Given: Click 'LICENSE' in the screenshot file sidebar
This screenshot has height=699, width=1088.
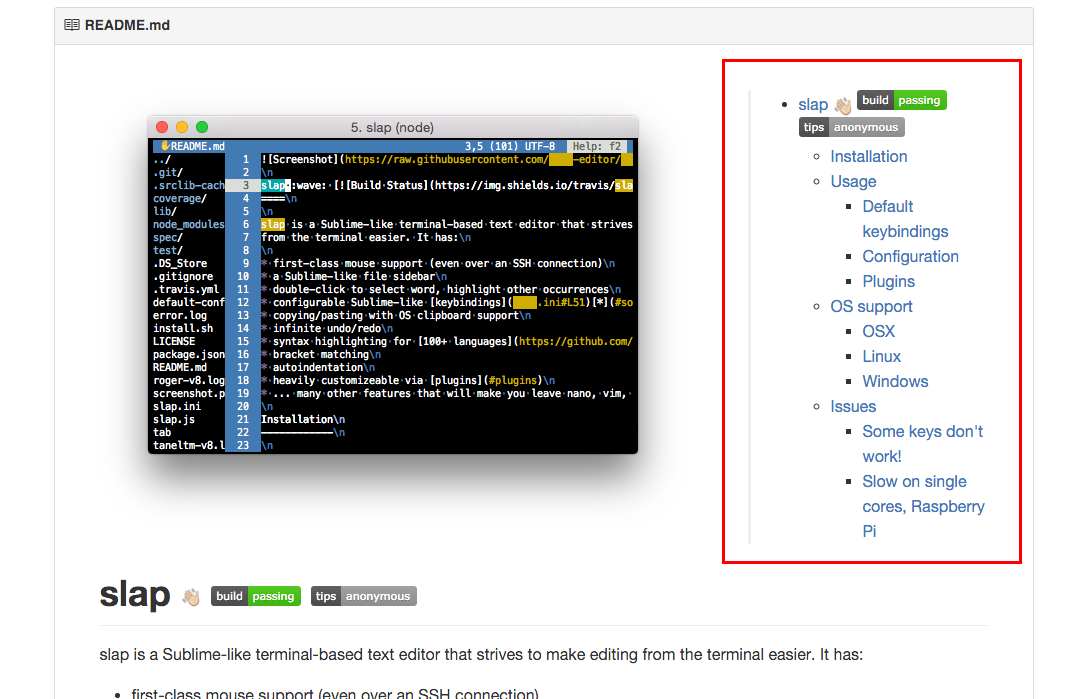Looking at the screenshot, I should click(174, 341).
